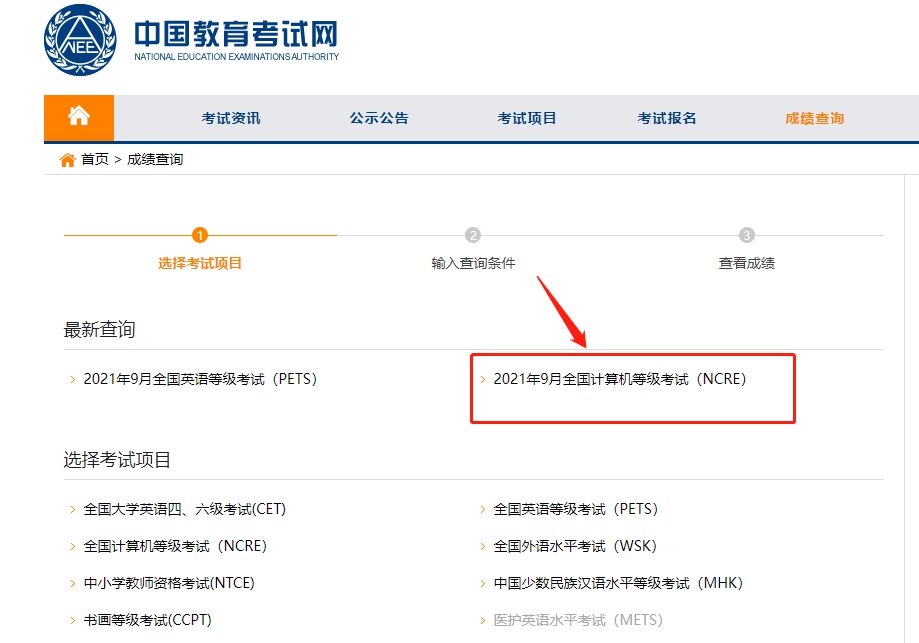This screenshot has width=919, height=643.
Task: Click chevron beside 全国大学英语四、六级考试(CET)
Action: point(73,509)
